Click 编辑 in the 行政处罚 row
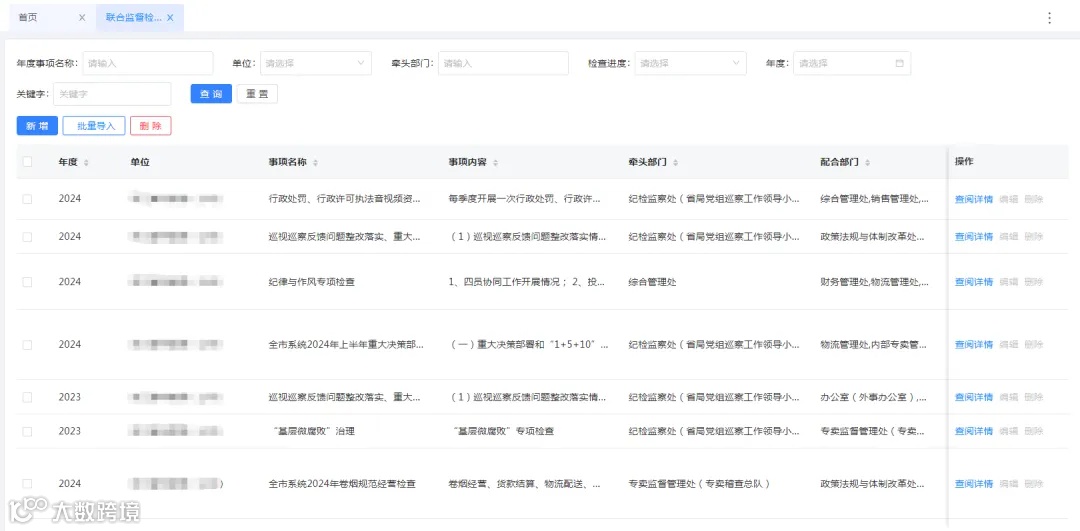Screen dimensions: 1080x531 coord(1008,199)
